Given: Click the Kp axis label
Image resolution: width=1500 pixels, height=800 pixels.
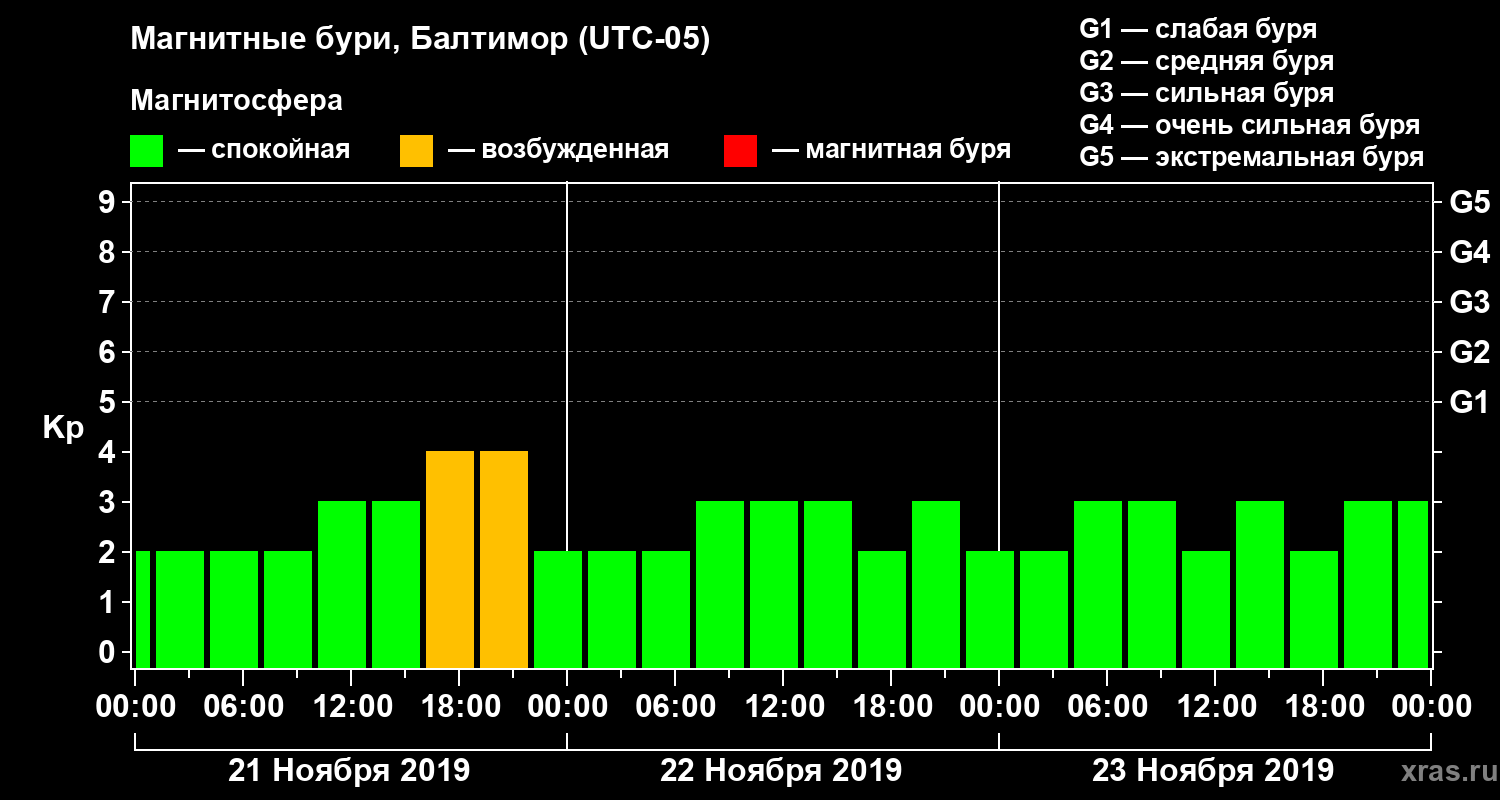Looking at the screenshot, I should tap(63, 429).
